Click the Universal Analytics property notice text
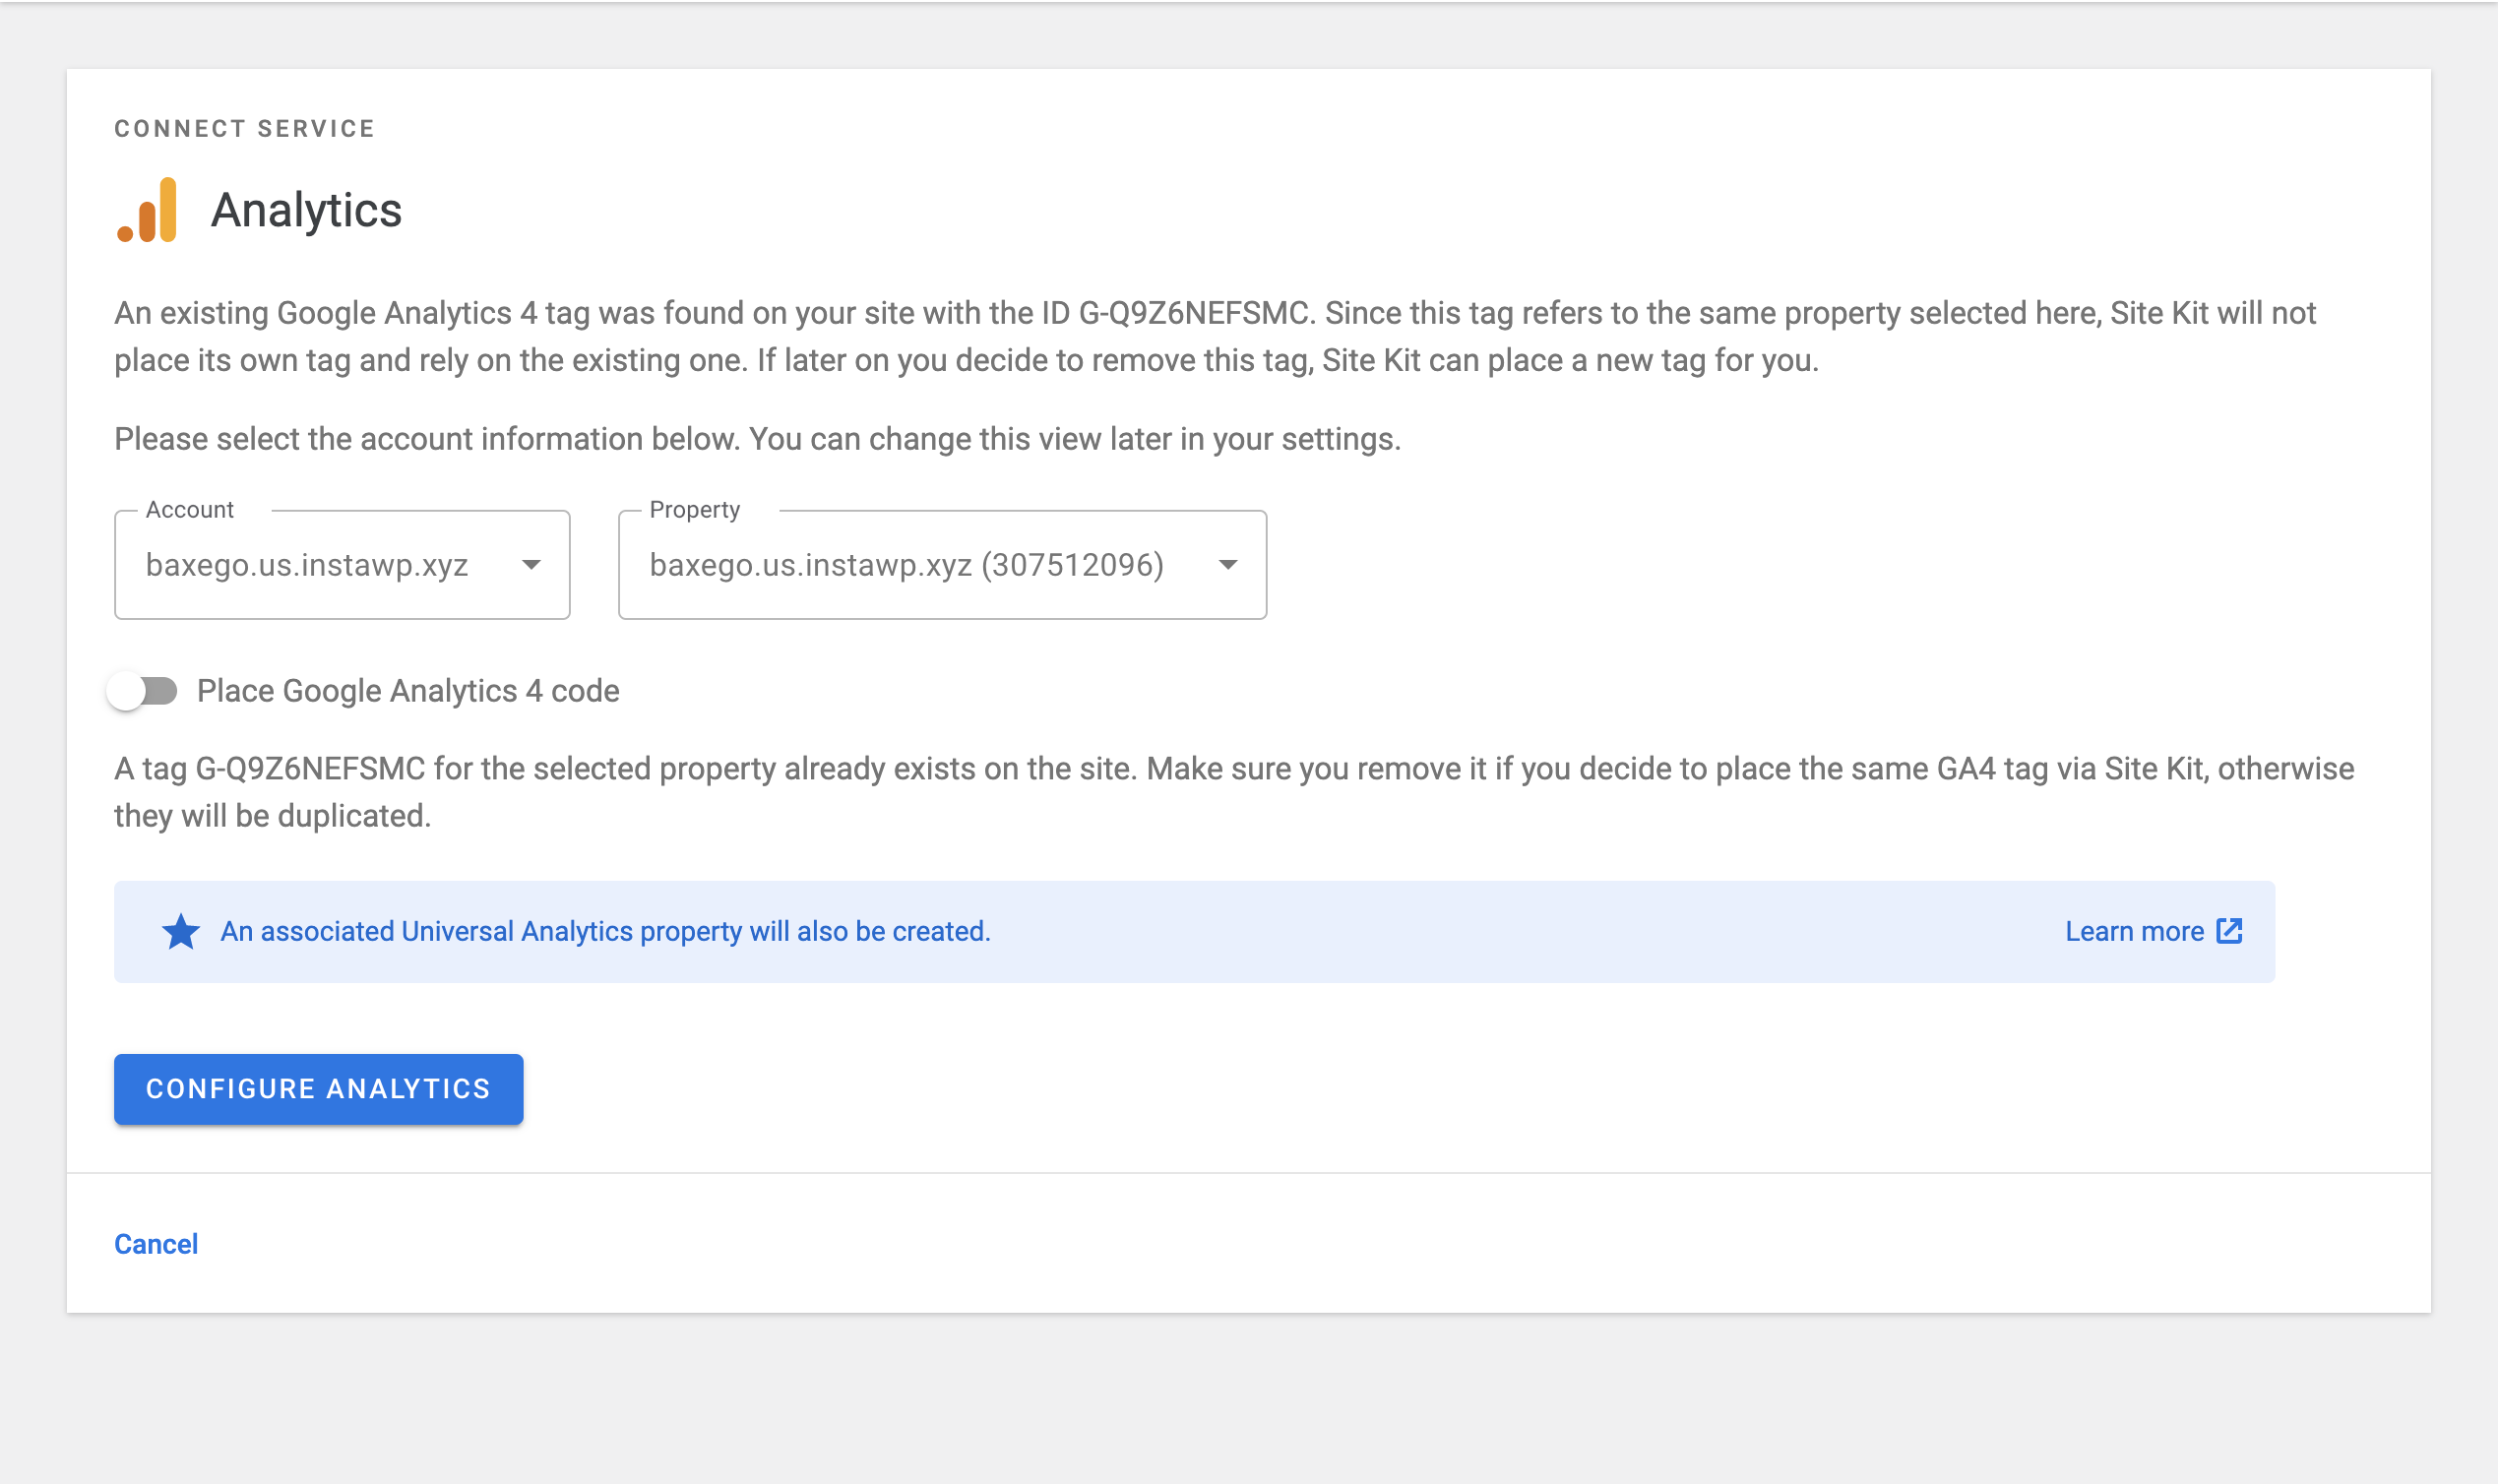 605,931
